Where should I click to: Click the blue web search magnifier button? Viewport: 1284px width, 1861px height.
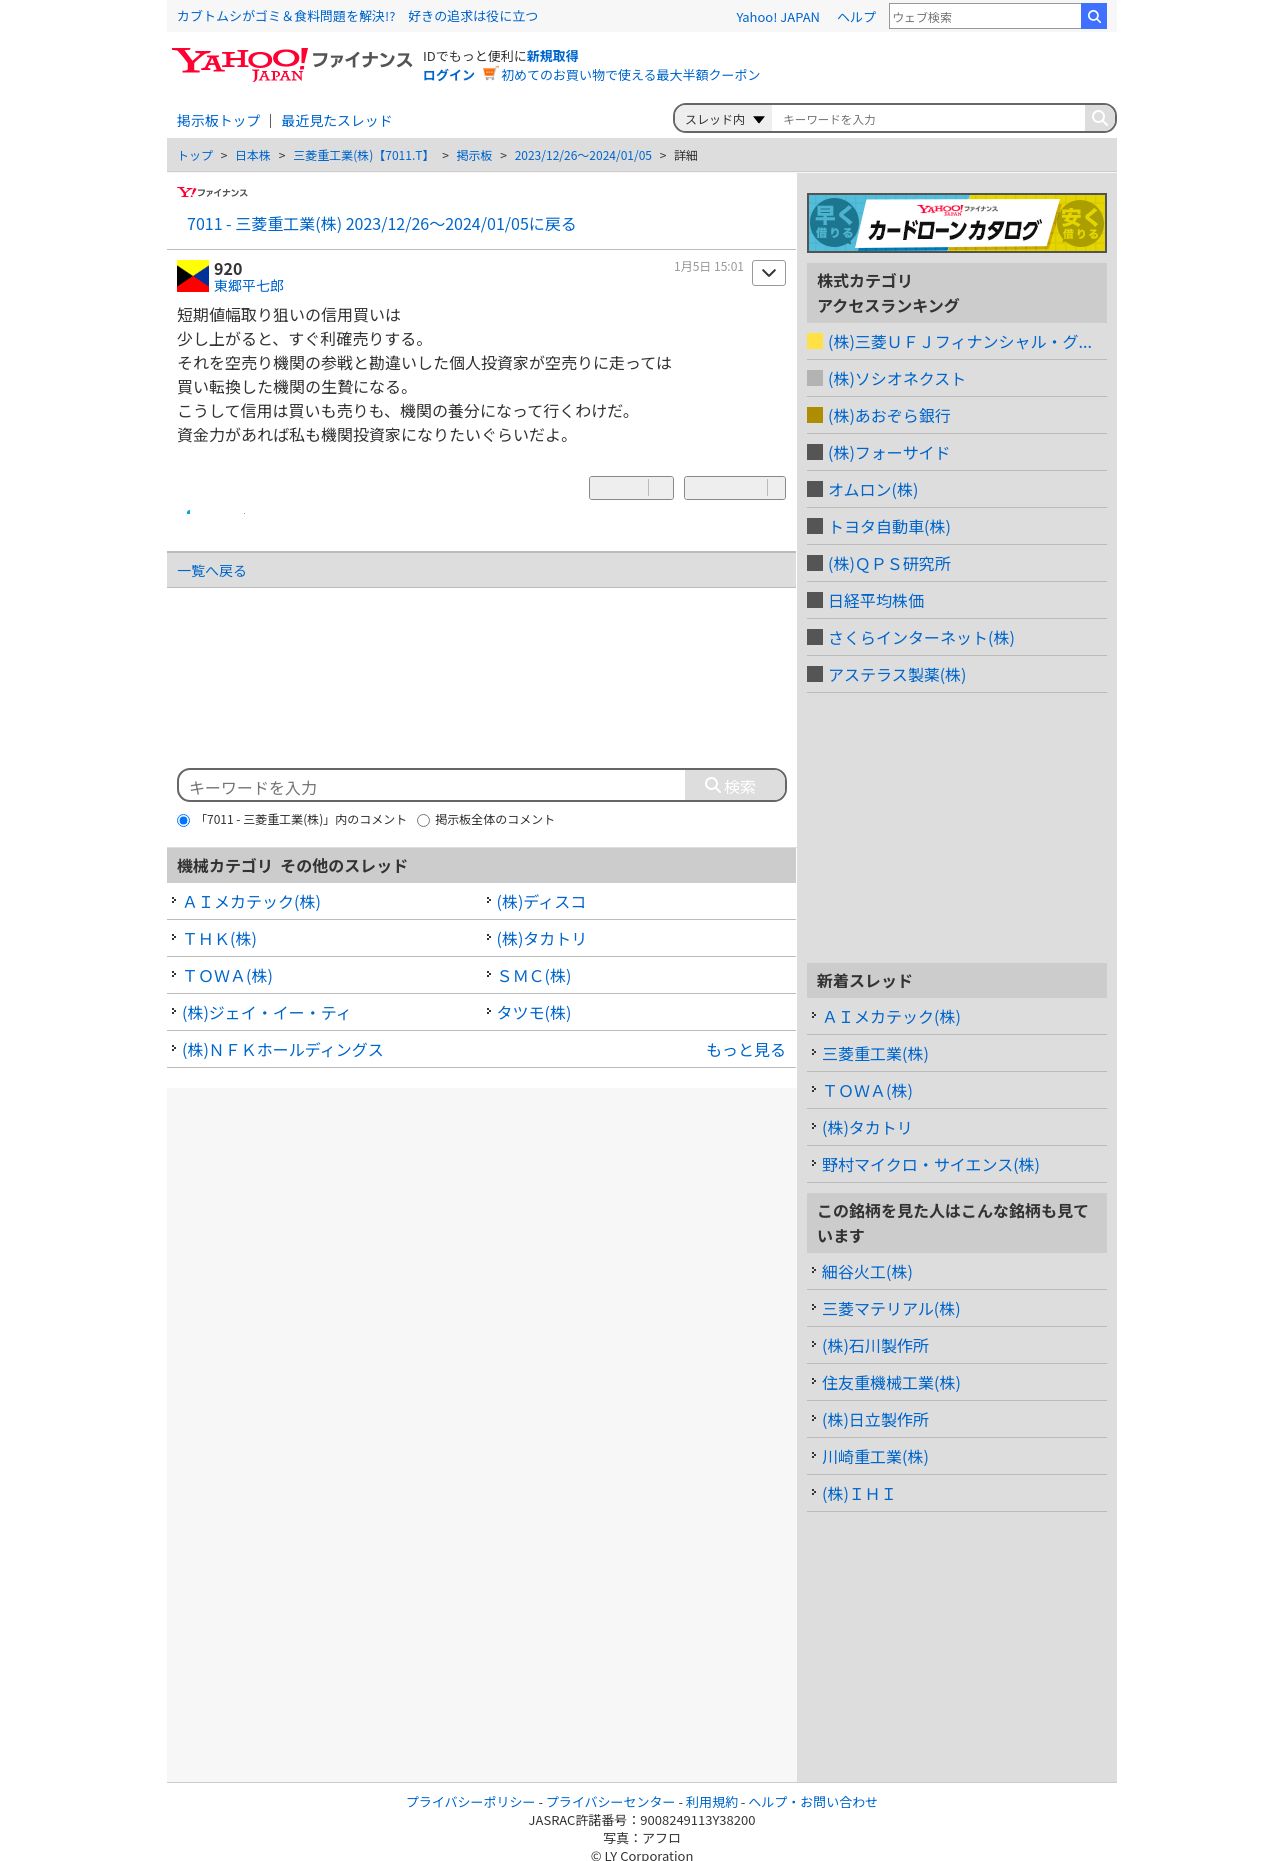[1094, 16]
